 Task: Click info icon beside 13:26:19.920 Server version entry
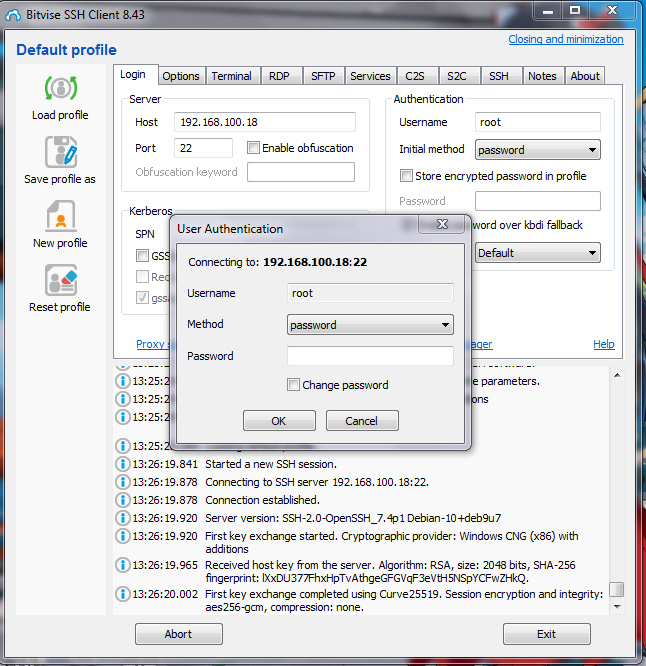tap(123, 518)
